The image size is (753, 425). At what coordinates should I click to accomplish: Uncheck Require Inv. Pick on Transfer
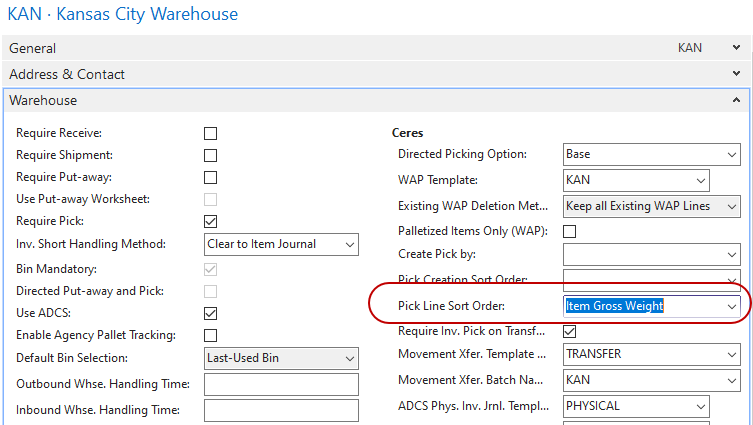tap(570, 331)
